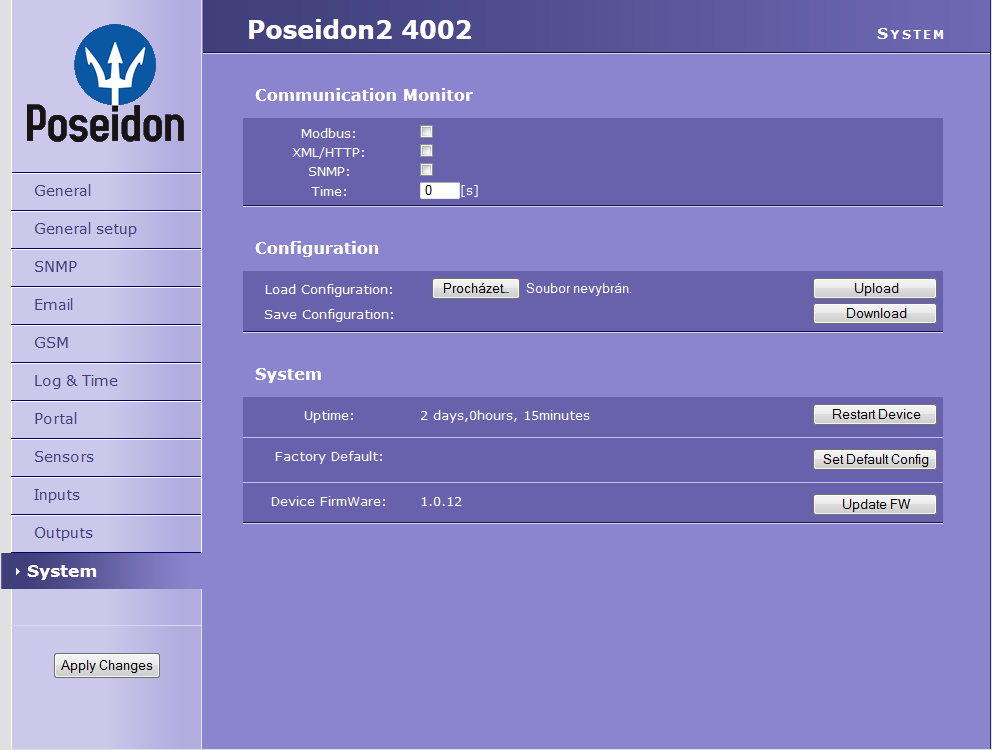Viewport: 992px width, 750px height.
Task: Enable the Modbus checkbox
Action: pyautogui.click(x=426, y=132)
